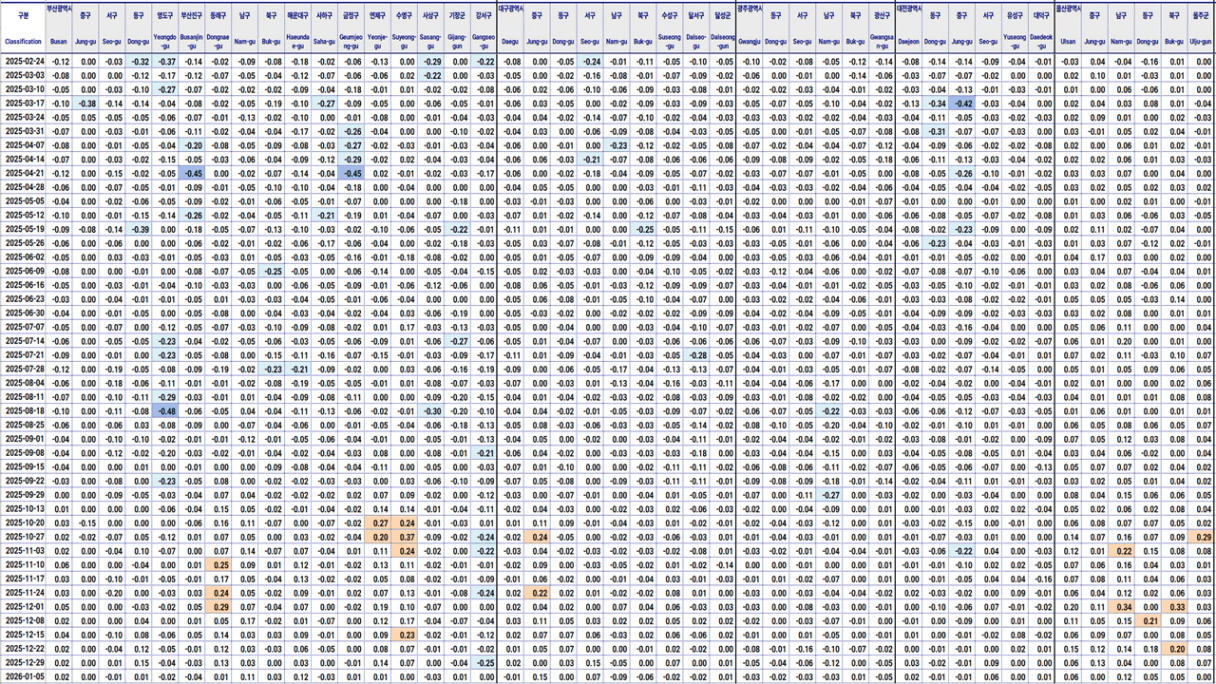Select the "Ulju-gun" column header
The width and height of the screenshot is (1216, 684).
pos(1201,42)
